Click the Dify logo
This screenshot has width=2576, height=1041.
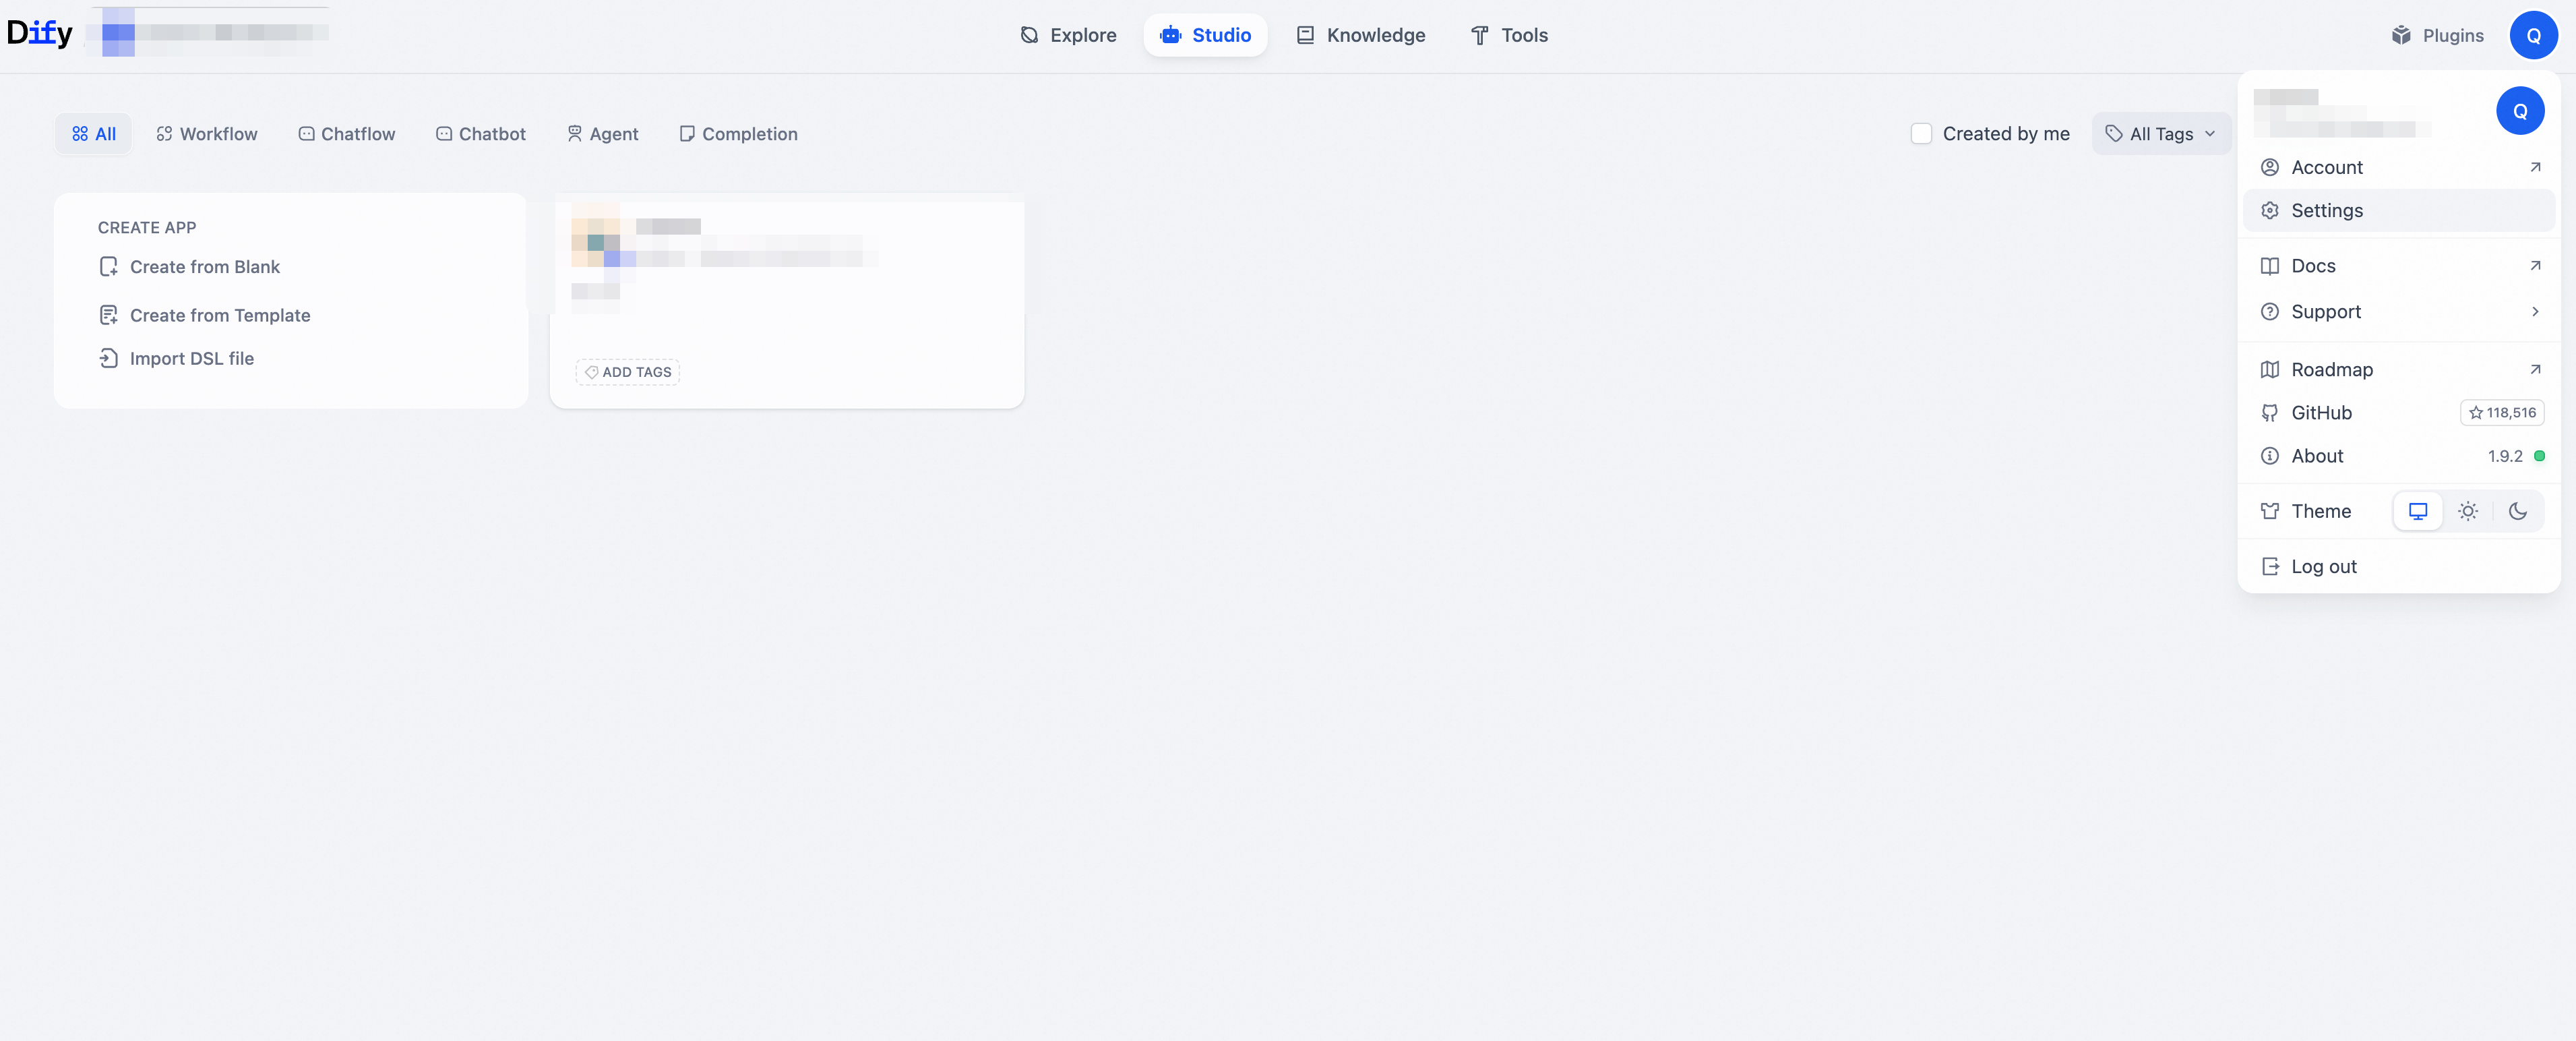click(40, 33)
